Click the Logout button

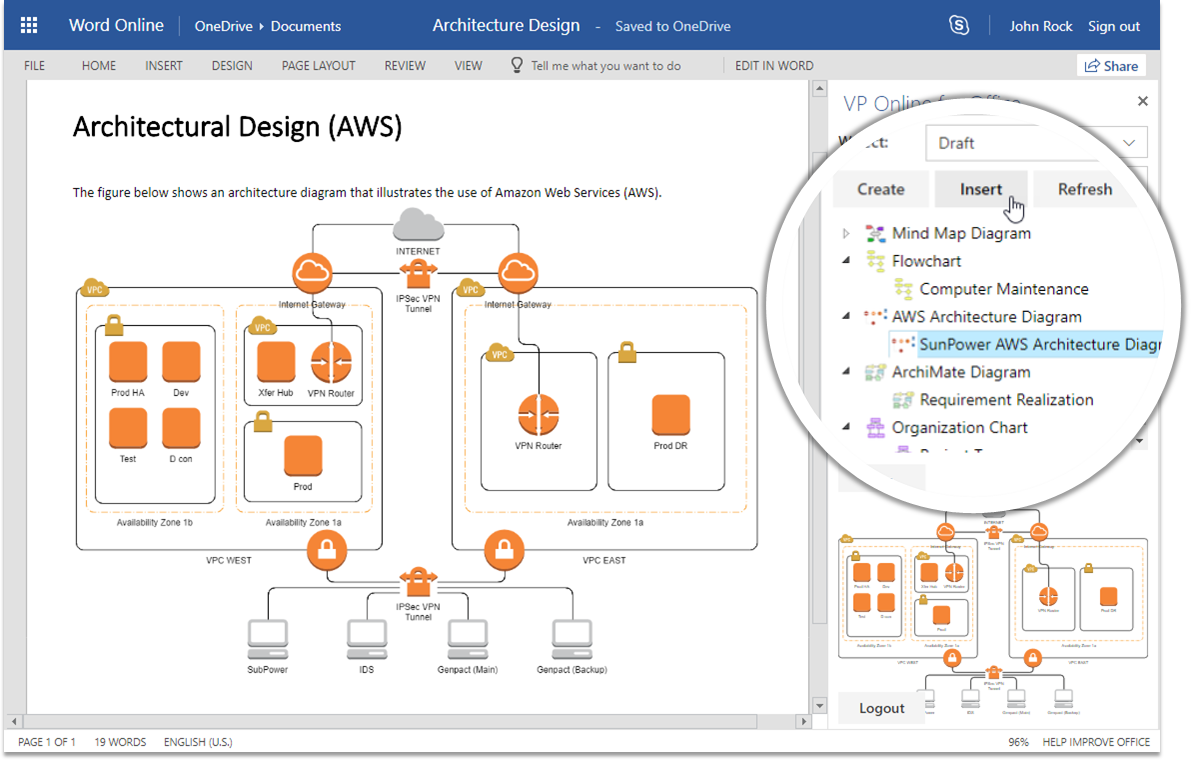pos(881,708)
